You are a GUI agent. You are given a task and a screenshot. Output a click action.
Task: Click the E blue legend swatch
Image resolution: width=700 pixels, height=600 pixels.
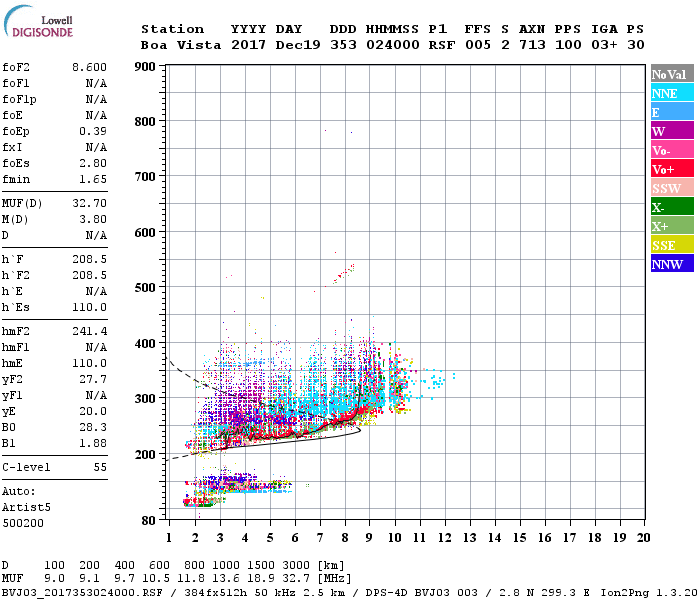[672, 112]
